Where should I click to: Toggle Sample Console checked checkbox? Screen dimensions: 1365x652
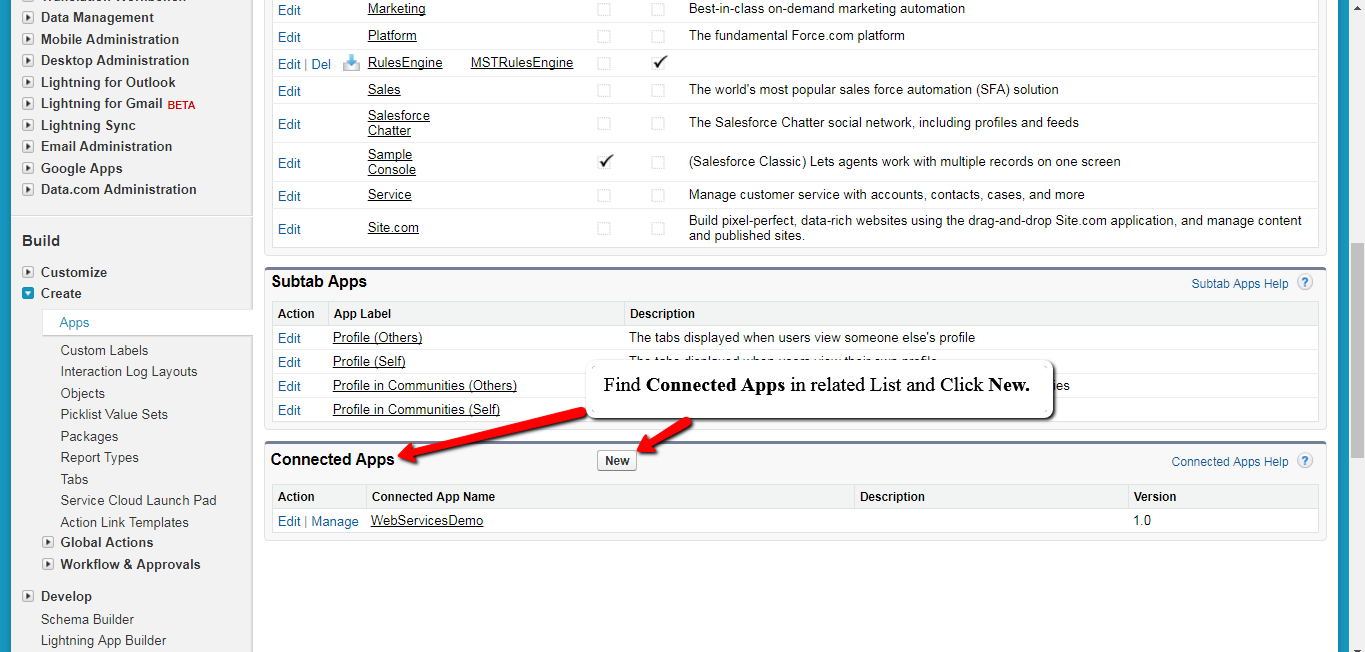604,162
